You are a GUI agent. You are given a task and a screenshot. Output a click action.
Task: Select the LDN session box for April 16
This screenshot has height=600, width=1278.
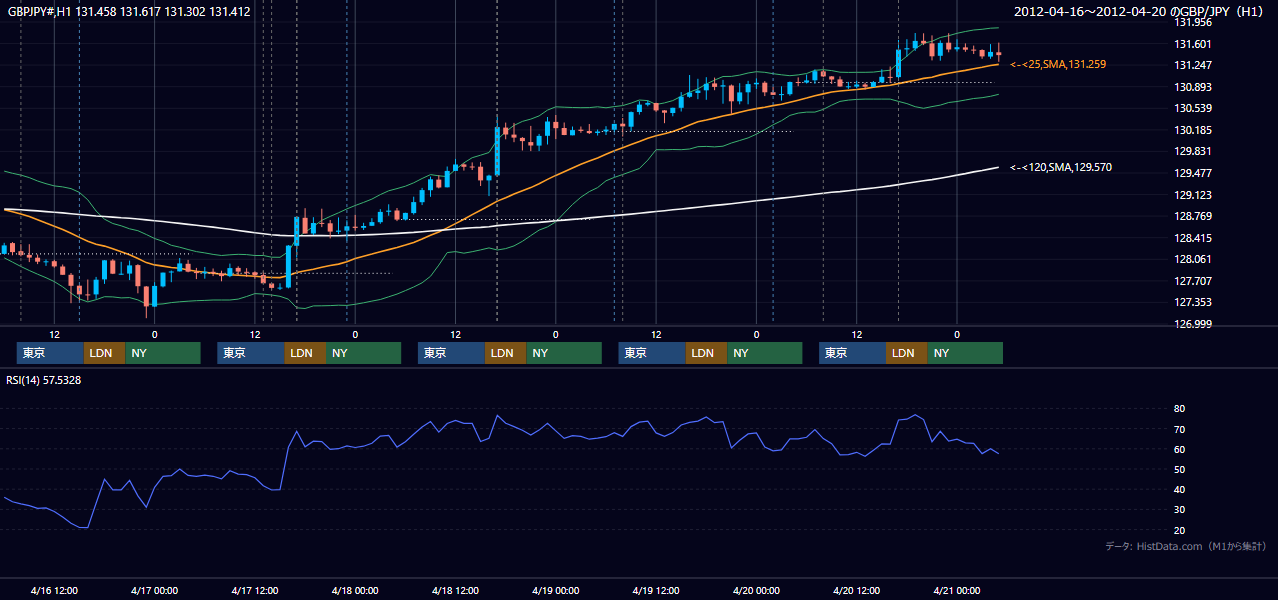pos(105,353)
